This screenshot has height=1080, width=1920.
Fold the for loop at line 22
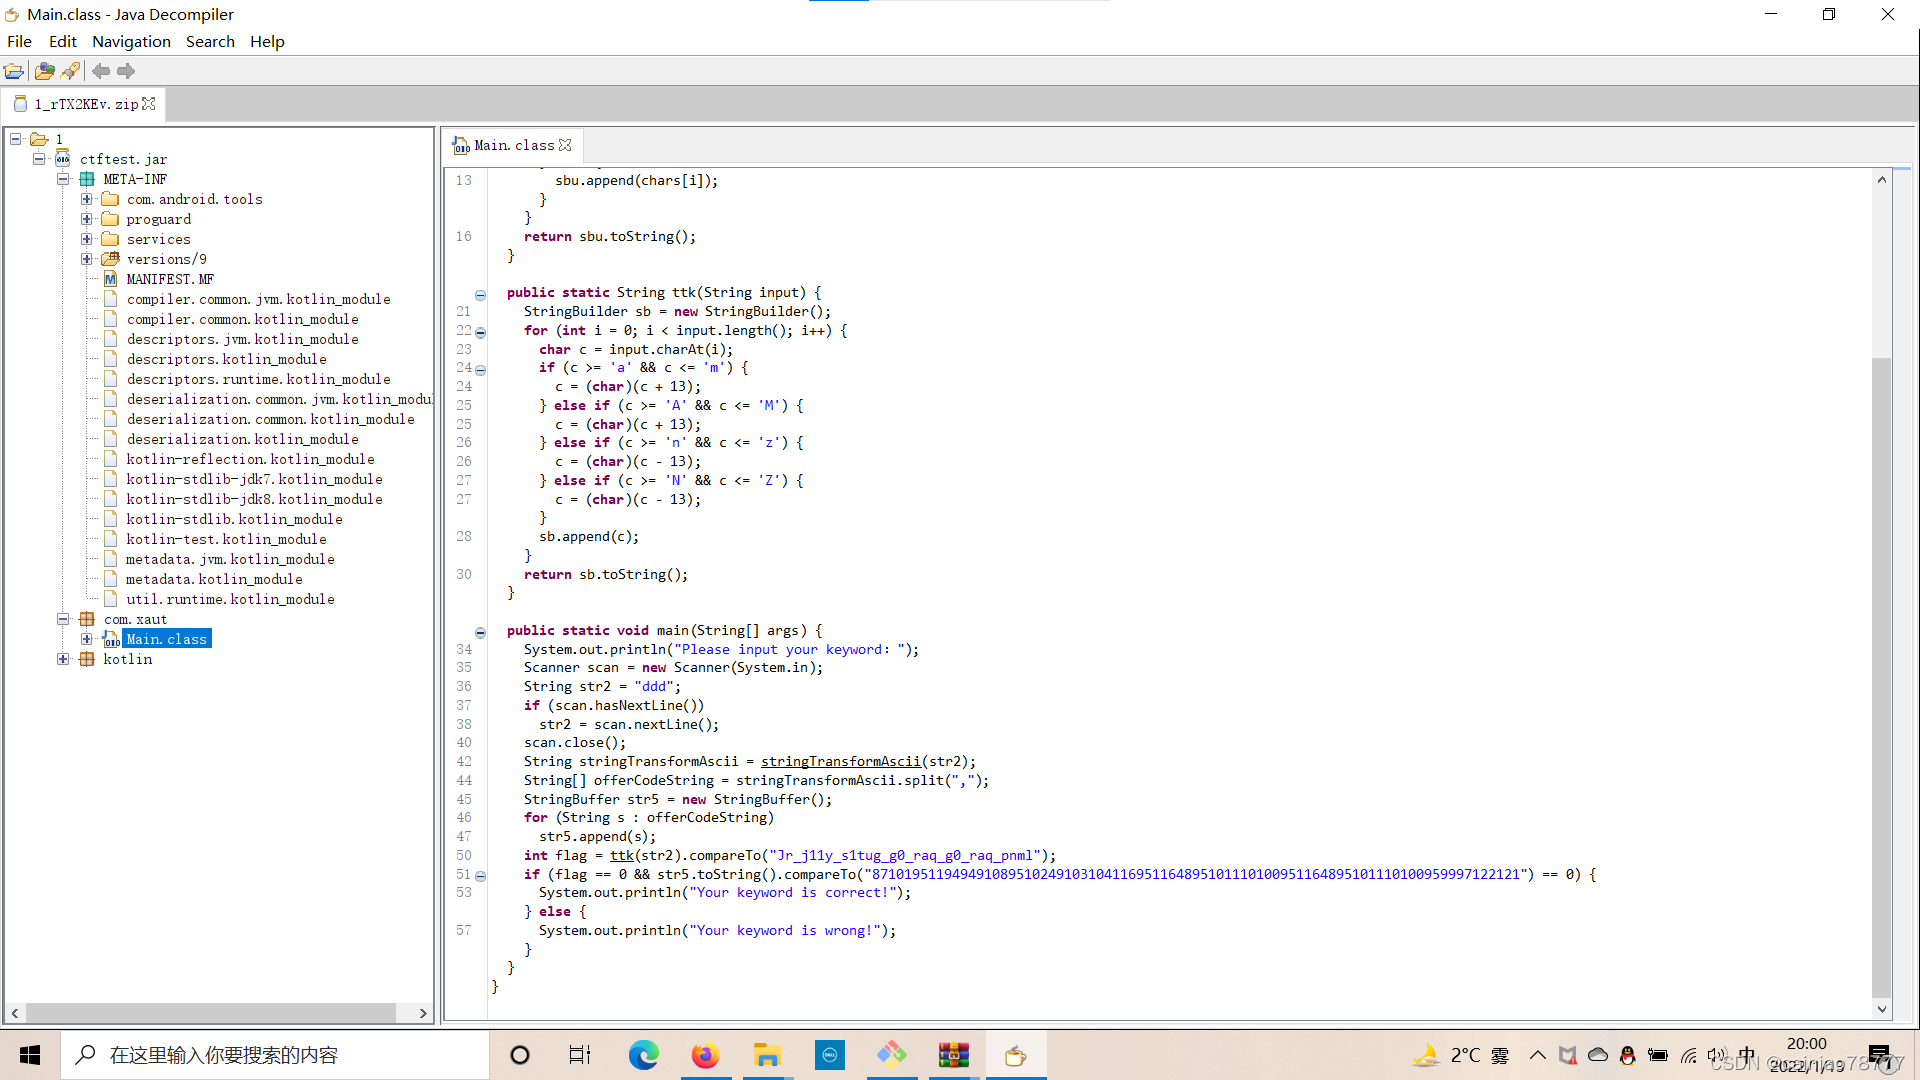click(x=480, y=332)
